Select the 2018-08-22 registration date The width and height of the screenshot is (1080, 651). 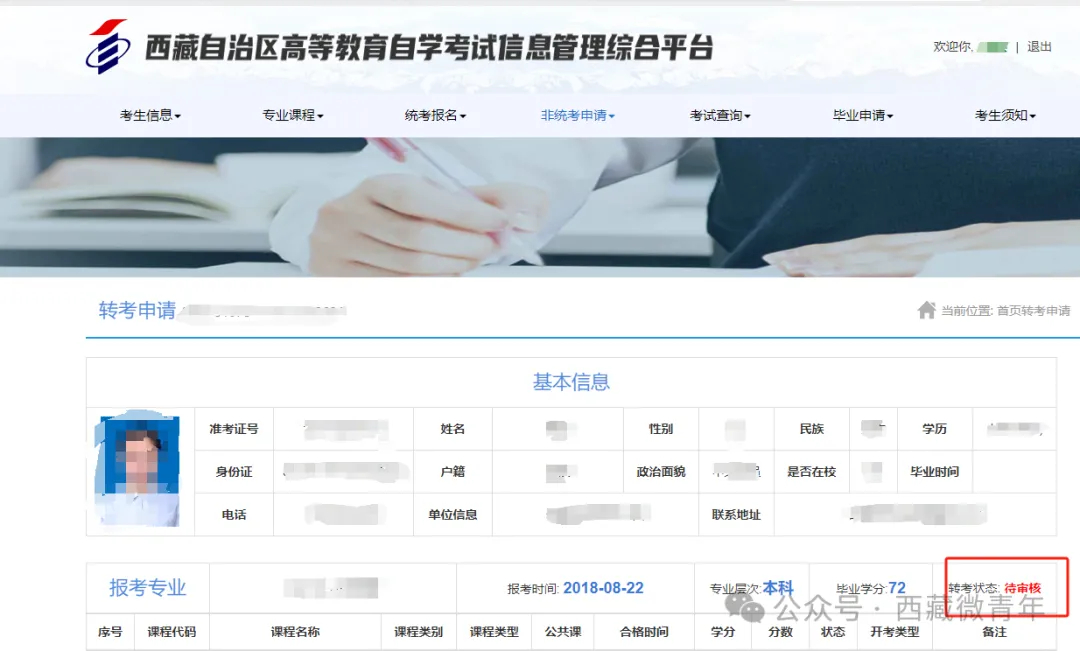603,588
